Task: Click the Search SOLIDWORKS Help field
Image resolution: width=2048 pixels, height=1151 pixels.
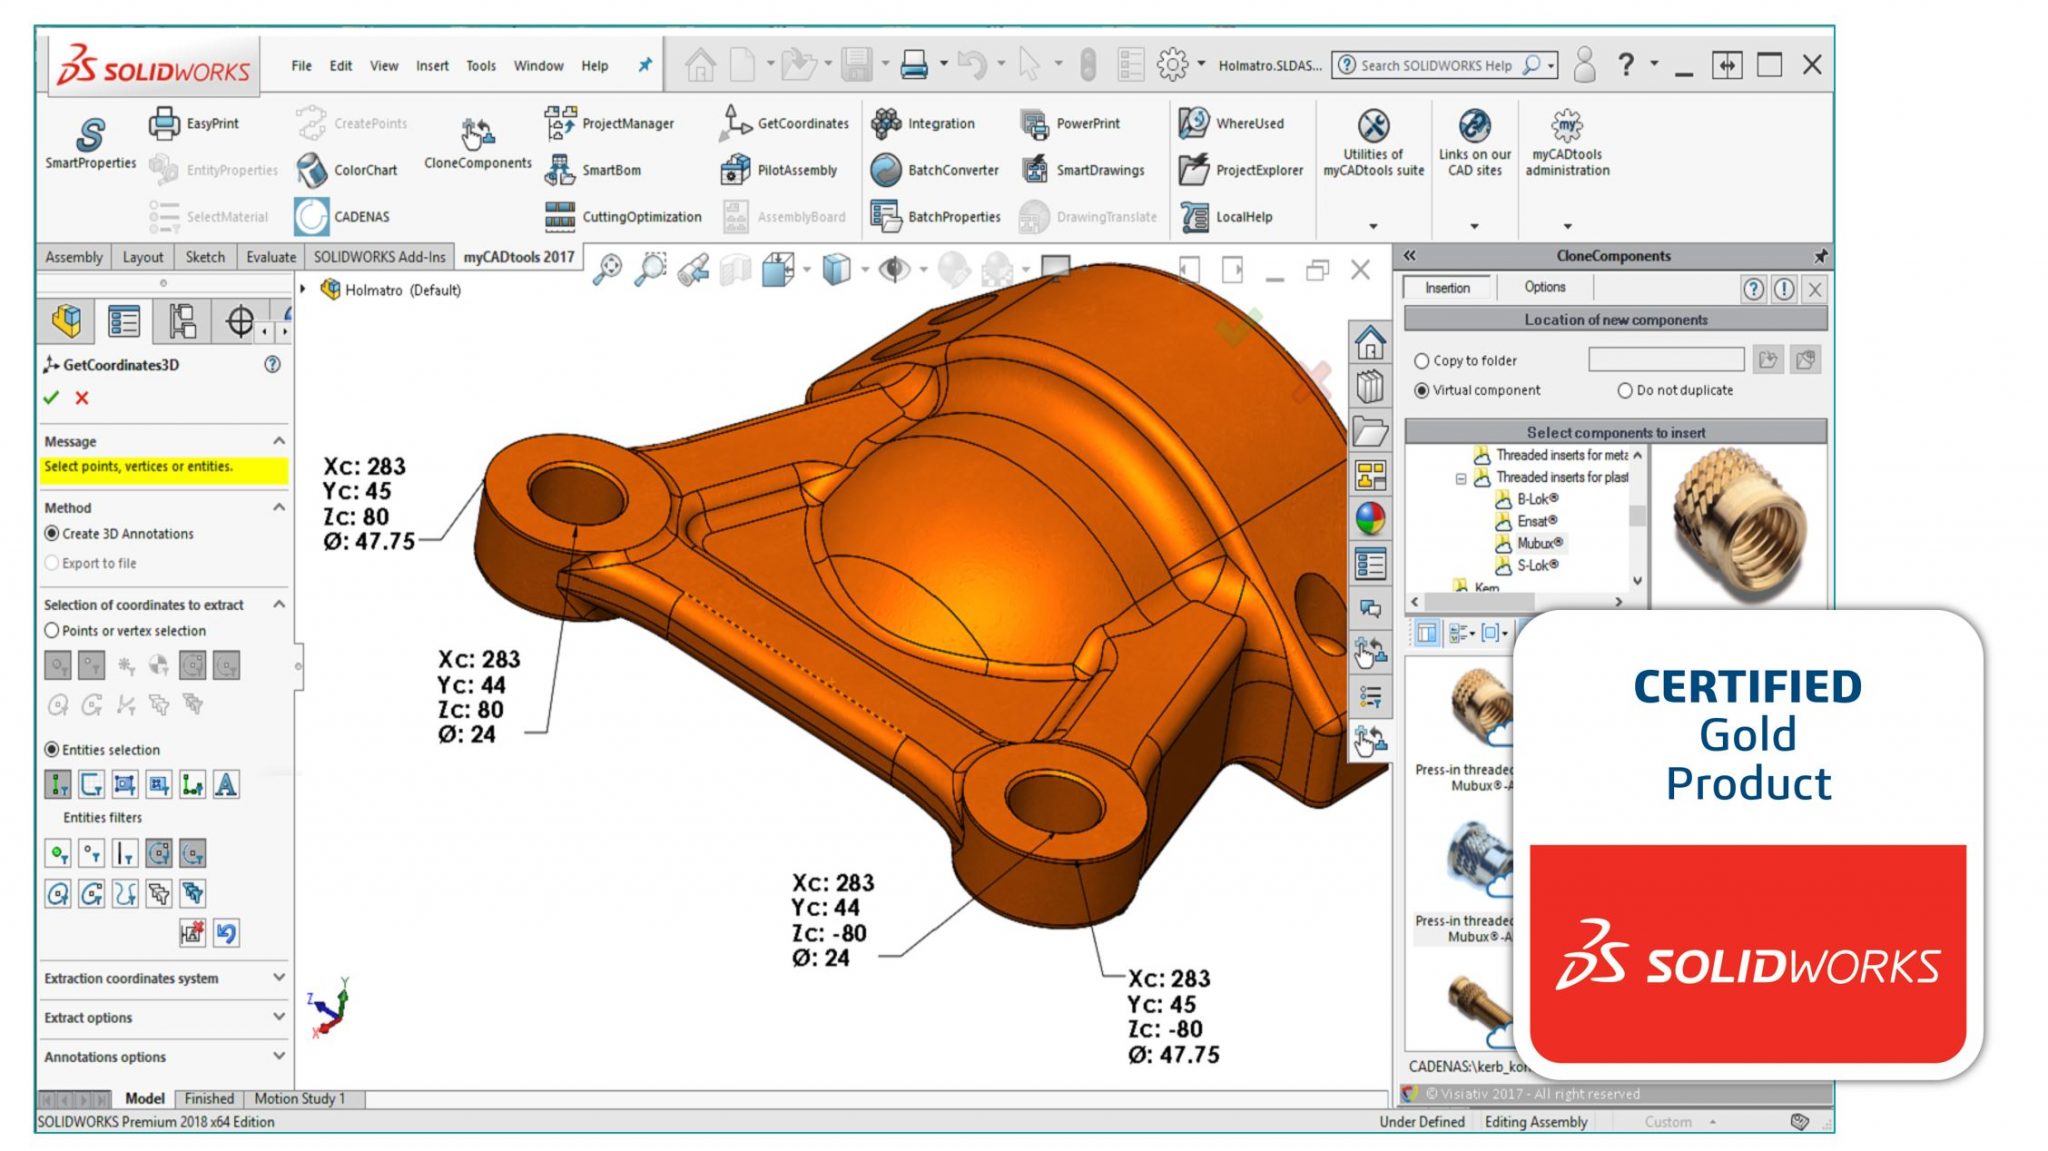Action: tap(1435, 66)
